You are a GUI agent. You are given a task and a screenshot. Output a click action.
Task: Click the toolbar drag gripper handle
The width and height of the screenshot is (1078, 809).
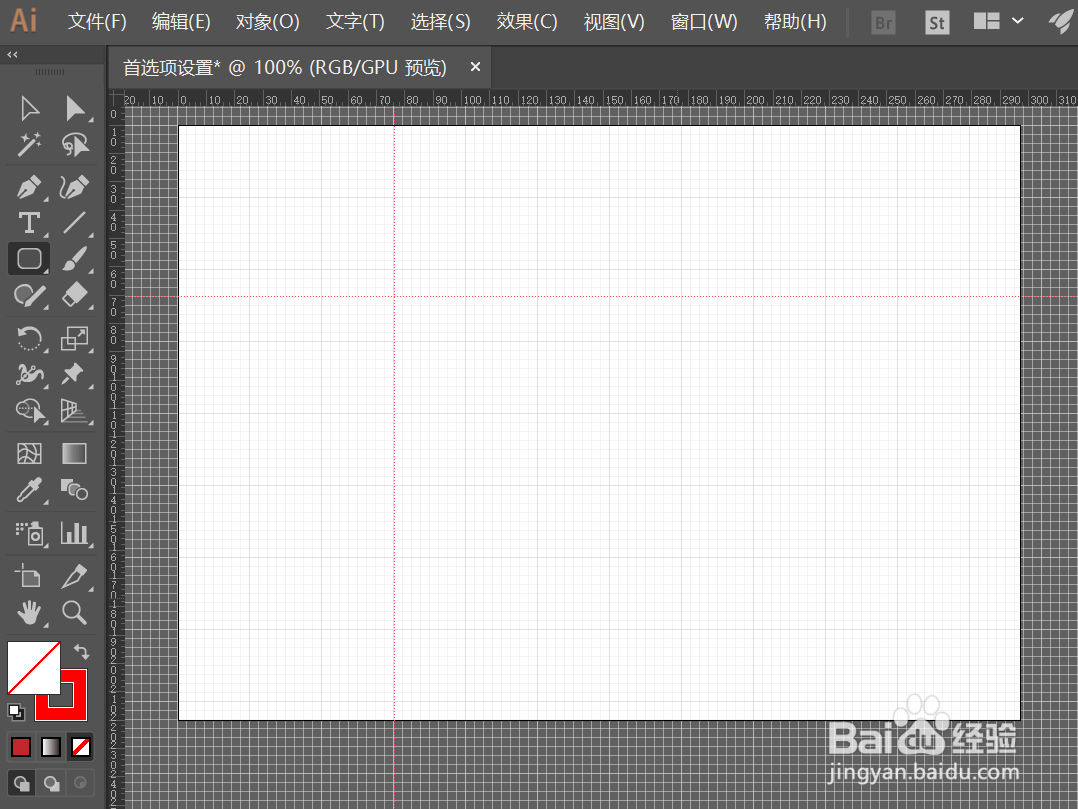click(x=50, y=71)
